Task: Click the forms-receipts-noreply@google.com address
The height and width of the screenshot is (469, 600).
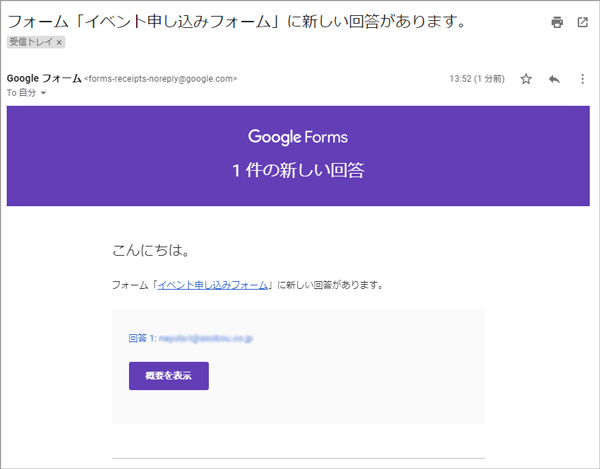Action: point(161,79)
